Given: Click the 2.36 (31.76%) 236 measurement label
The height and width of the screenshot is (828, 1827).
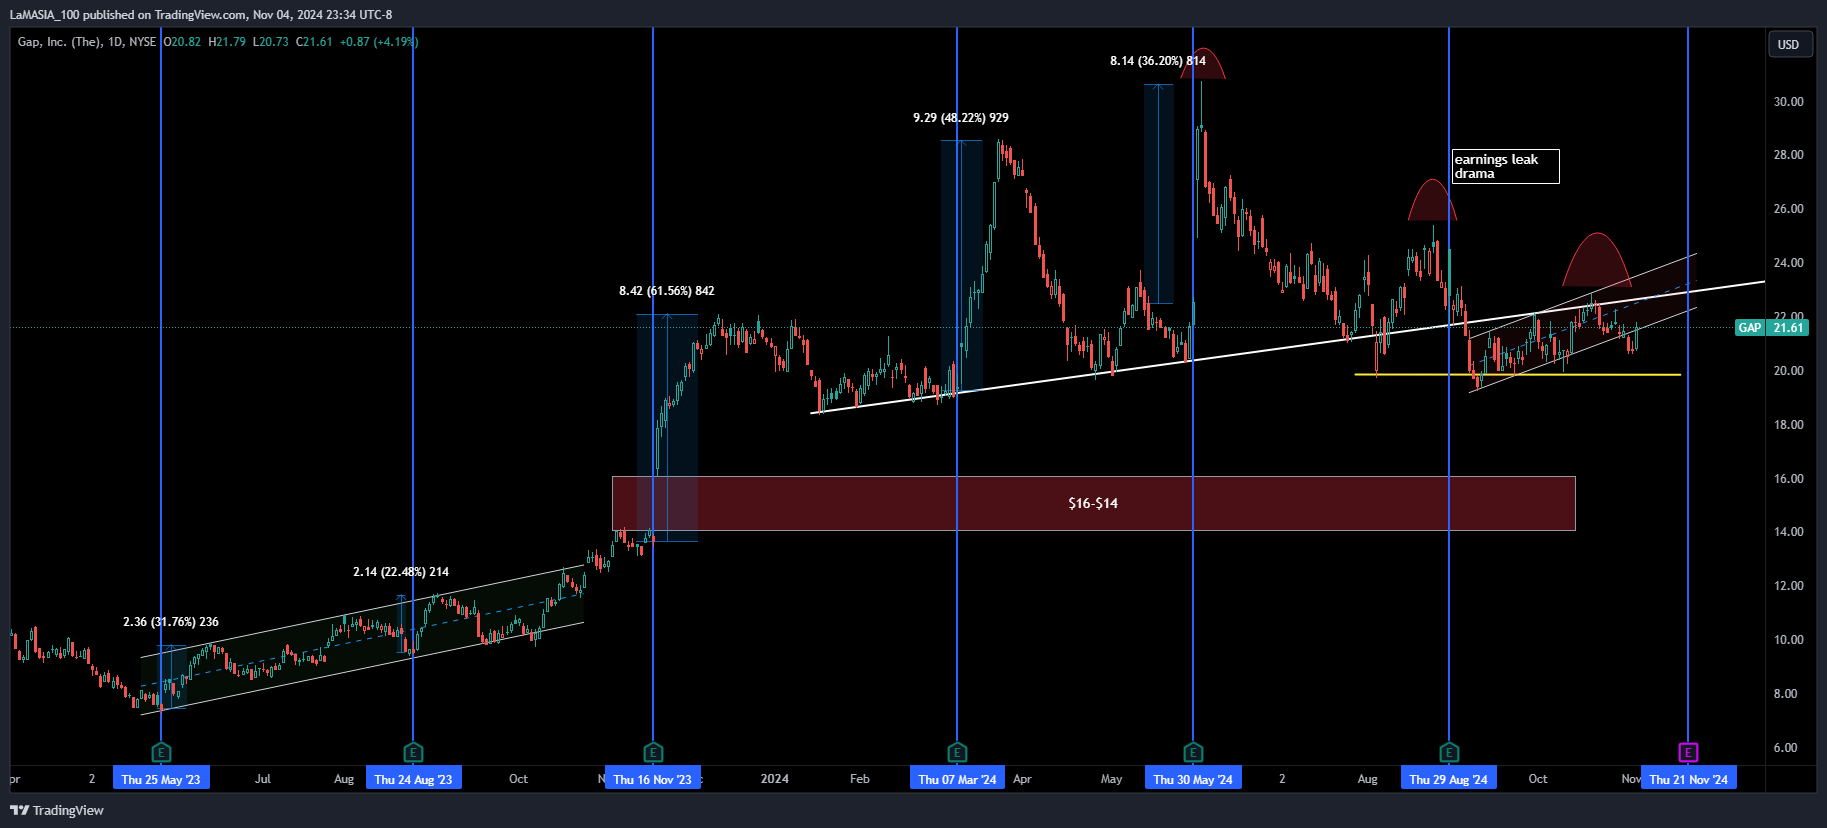Looking at the screenshot, I should (171, 622).
